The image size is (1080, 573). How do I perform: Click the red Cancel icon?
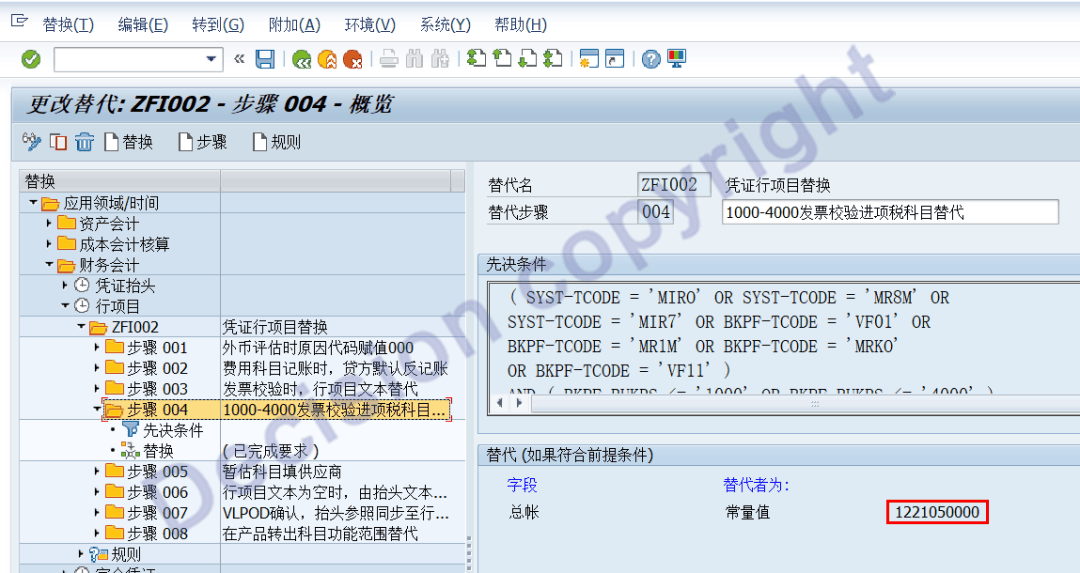pos(353,60)
